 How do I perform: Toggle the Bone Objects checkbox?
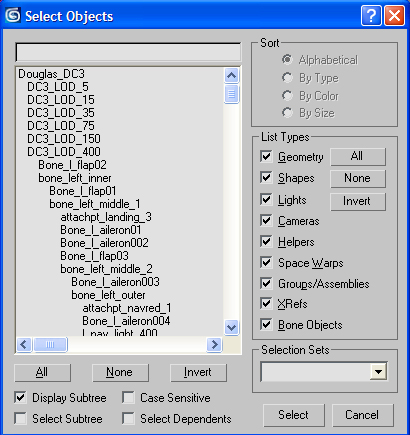[266, 325]
